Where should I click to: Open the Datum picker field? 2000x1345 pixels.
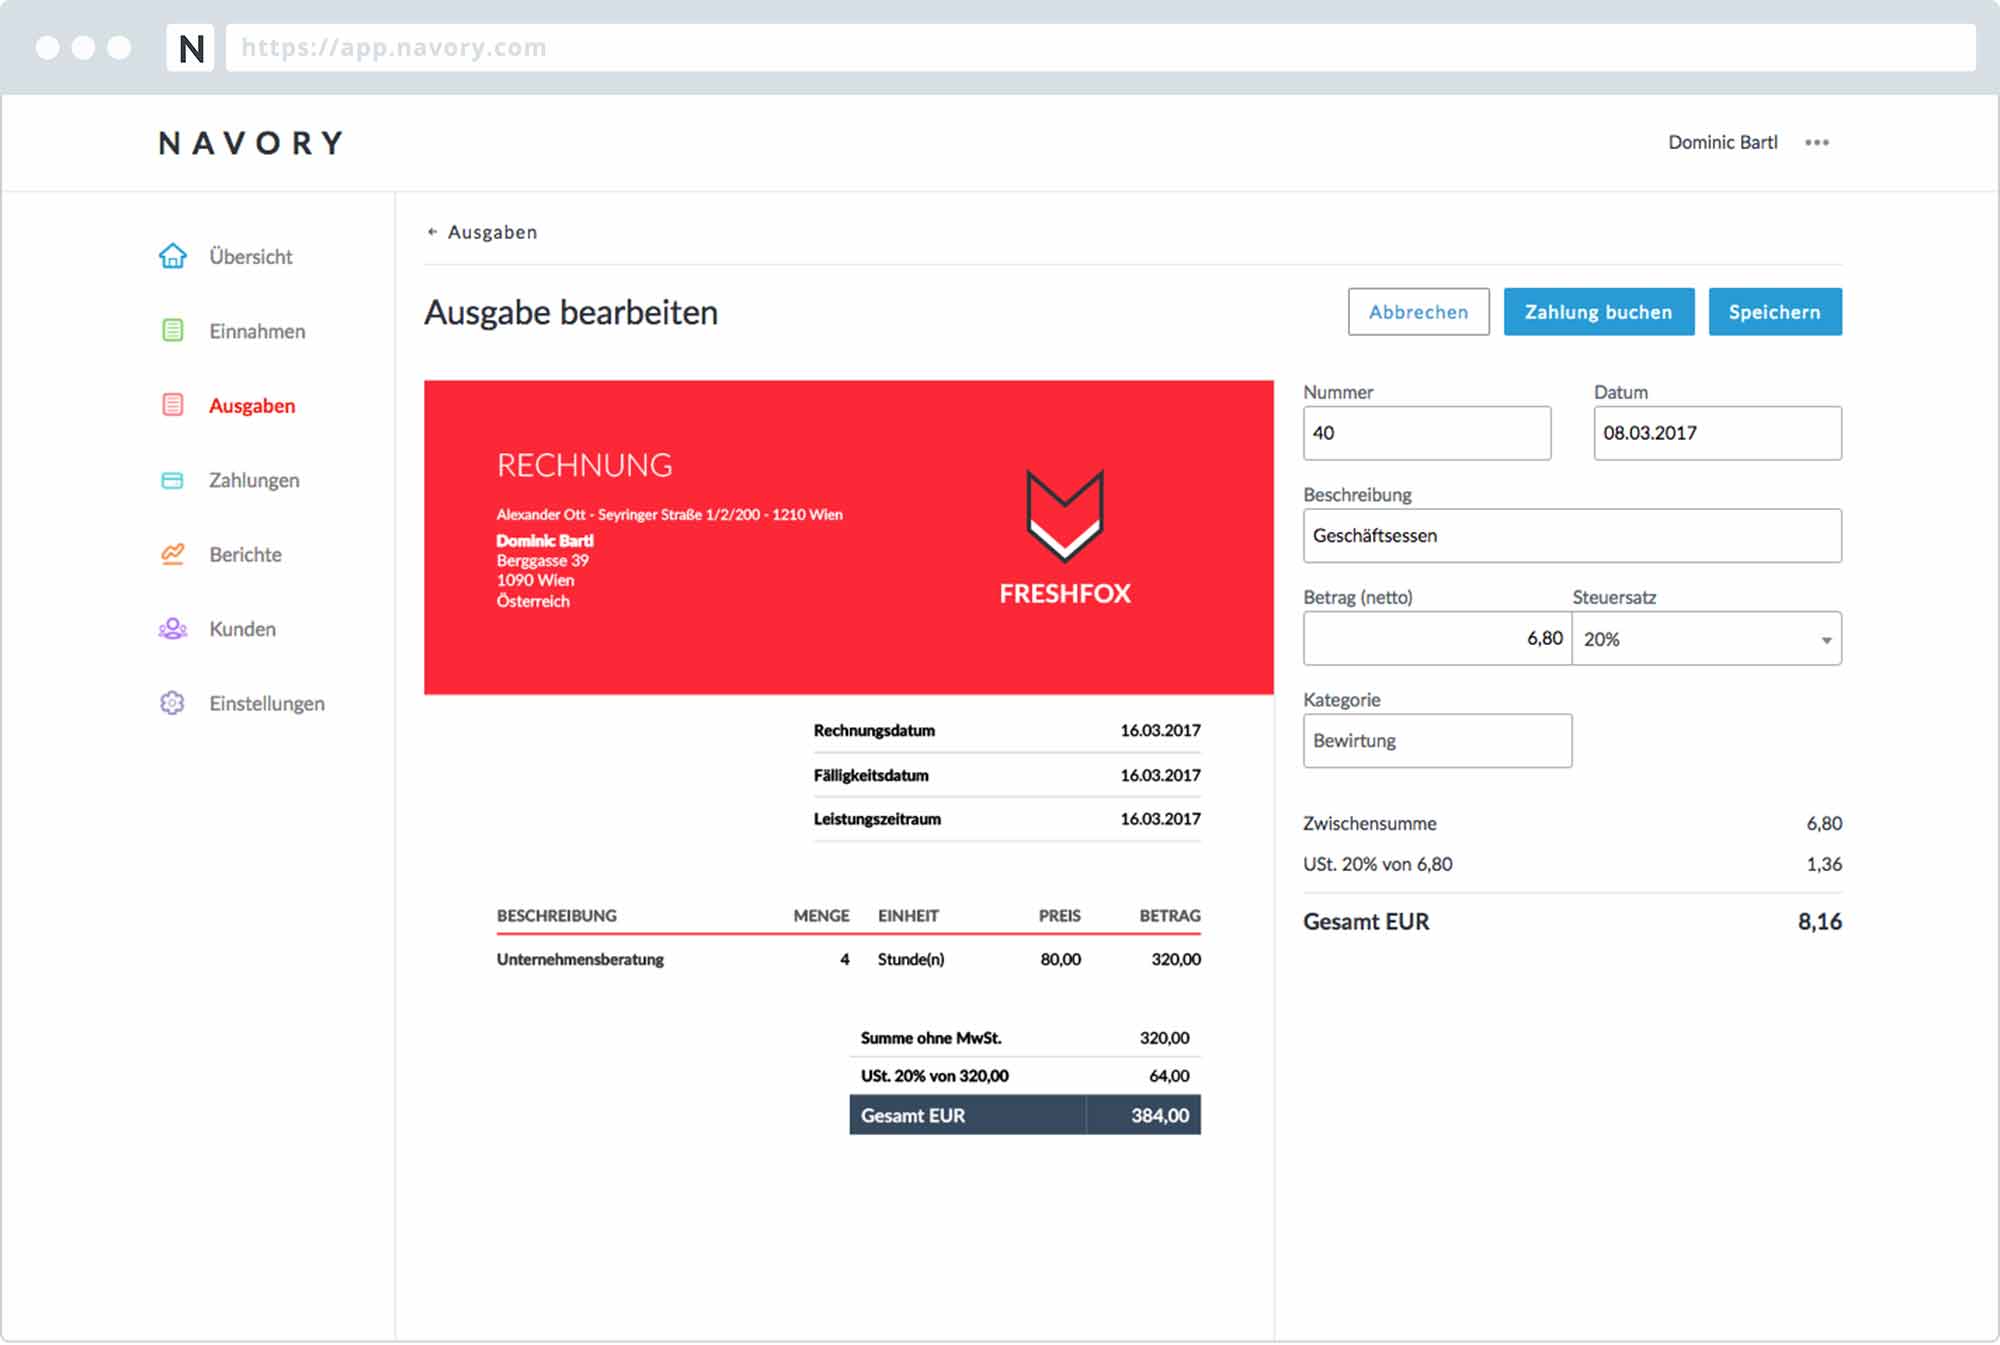pyautogui.click(x=1717, y=433)
